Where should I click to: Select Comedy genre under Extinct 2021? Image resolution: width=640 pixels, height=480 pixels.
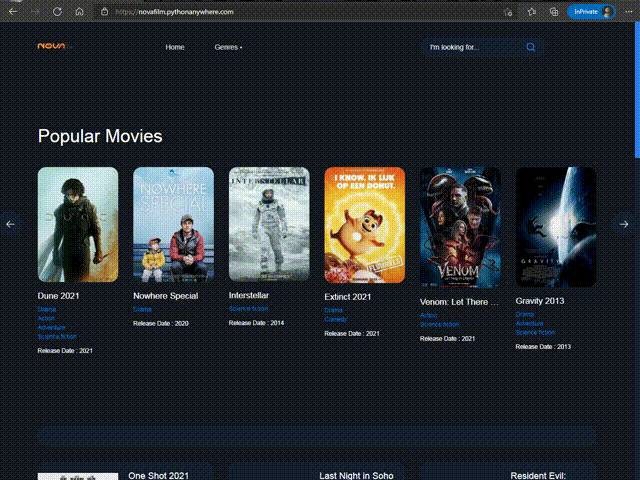point(336,319)
